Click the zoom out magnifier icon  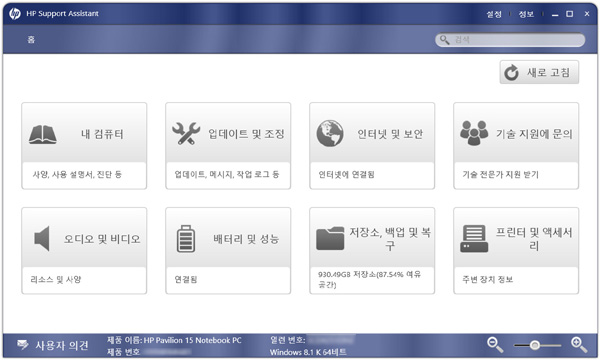(x=495, y=344)
